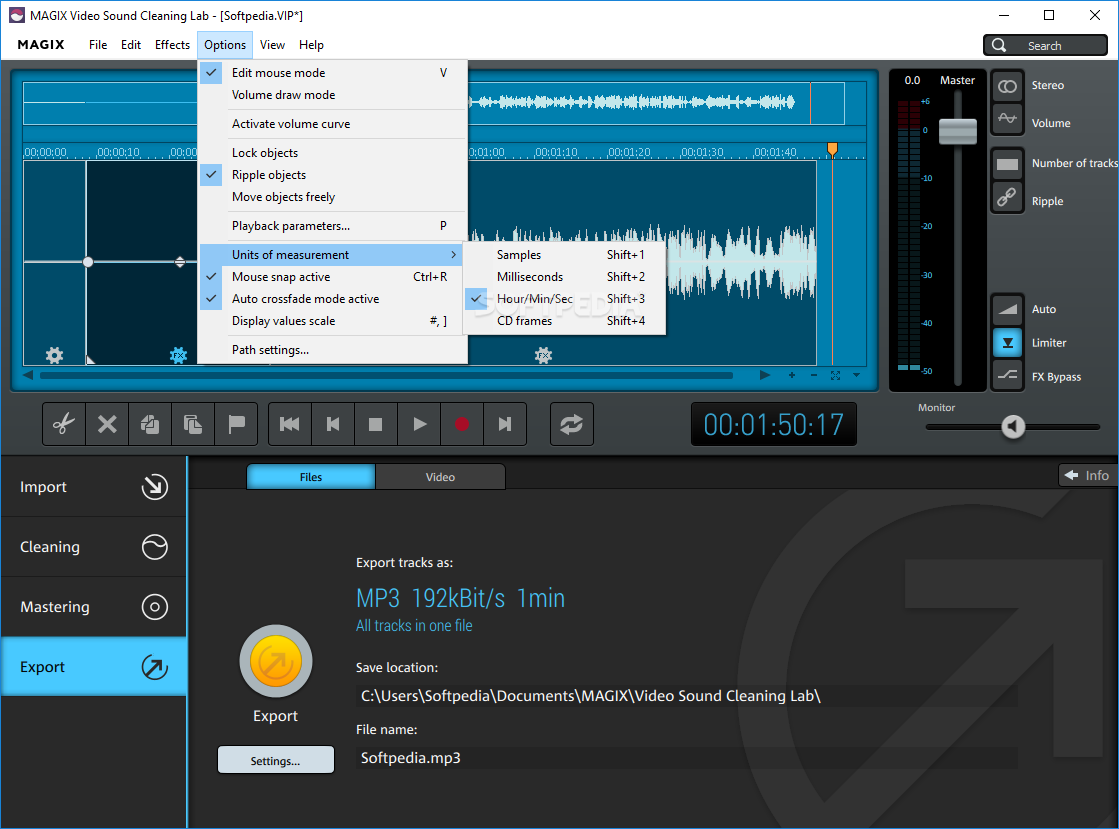Image resolution: width=1119 pixels, height=829 pixels.
Task: Toggle Ripple objects checkmark
Action: click(333, 175)
